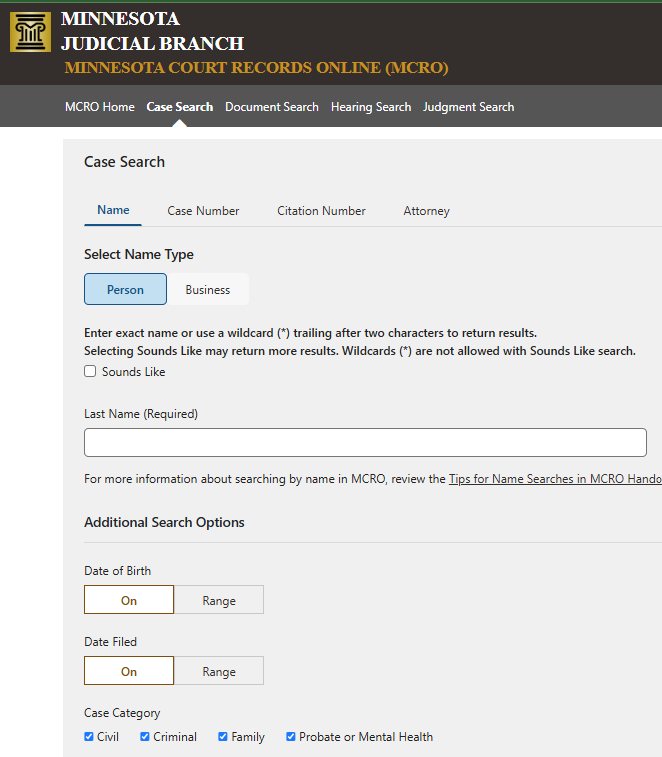Open Tips for Name Searches in MCRO link
The height and width of the screenshot is (757, 662).
[x=555, y=479]
